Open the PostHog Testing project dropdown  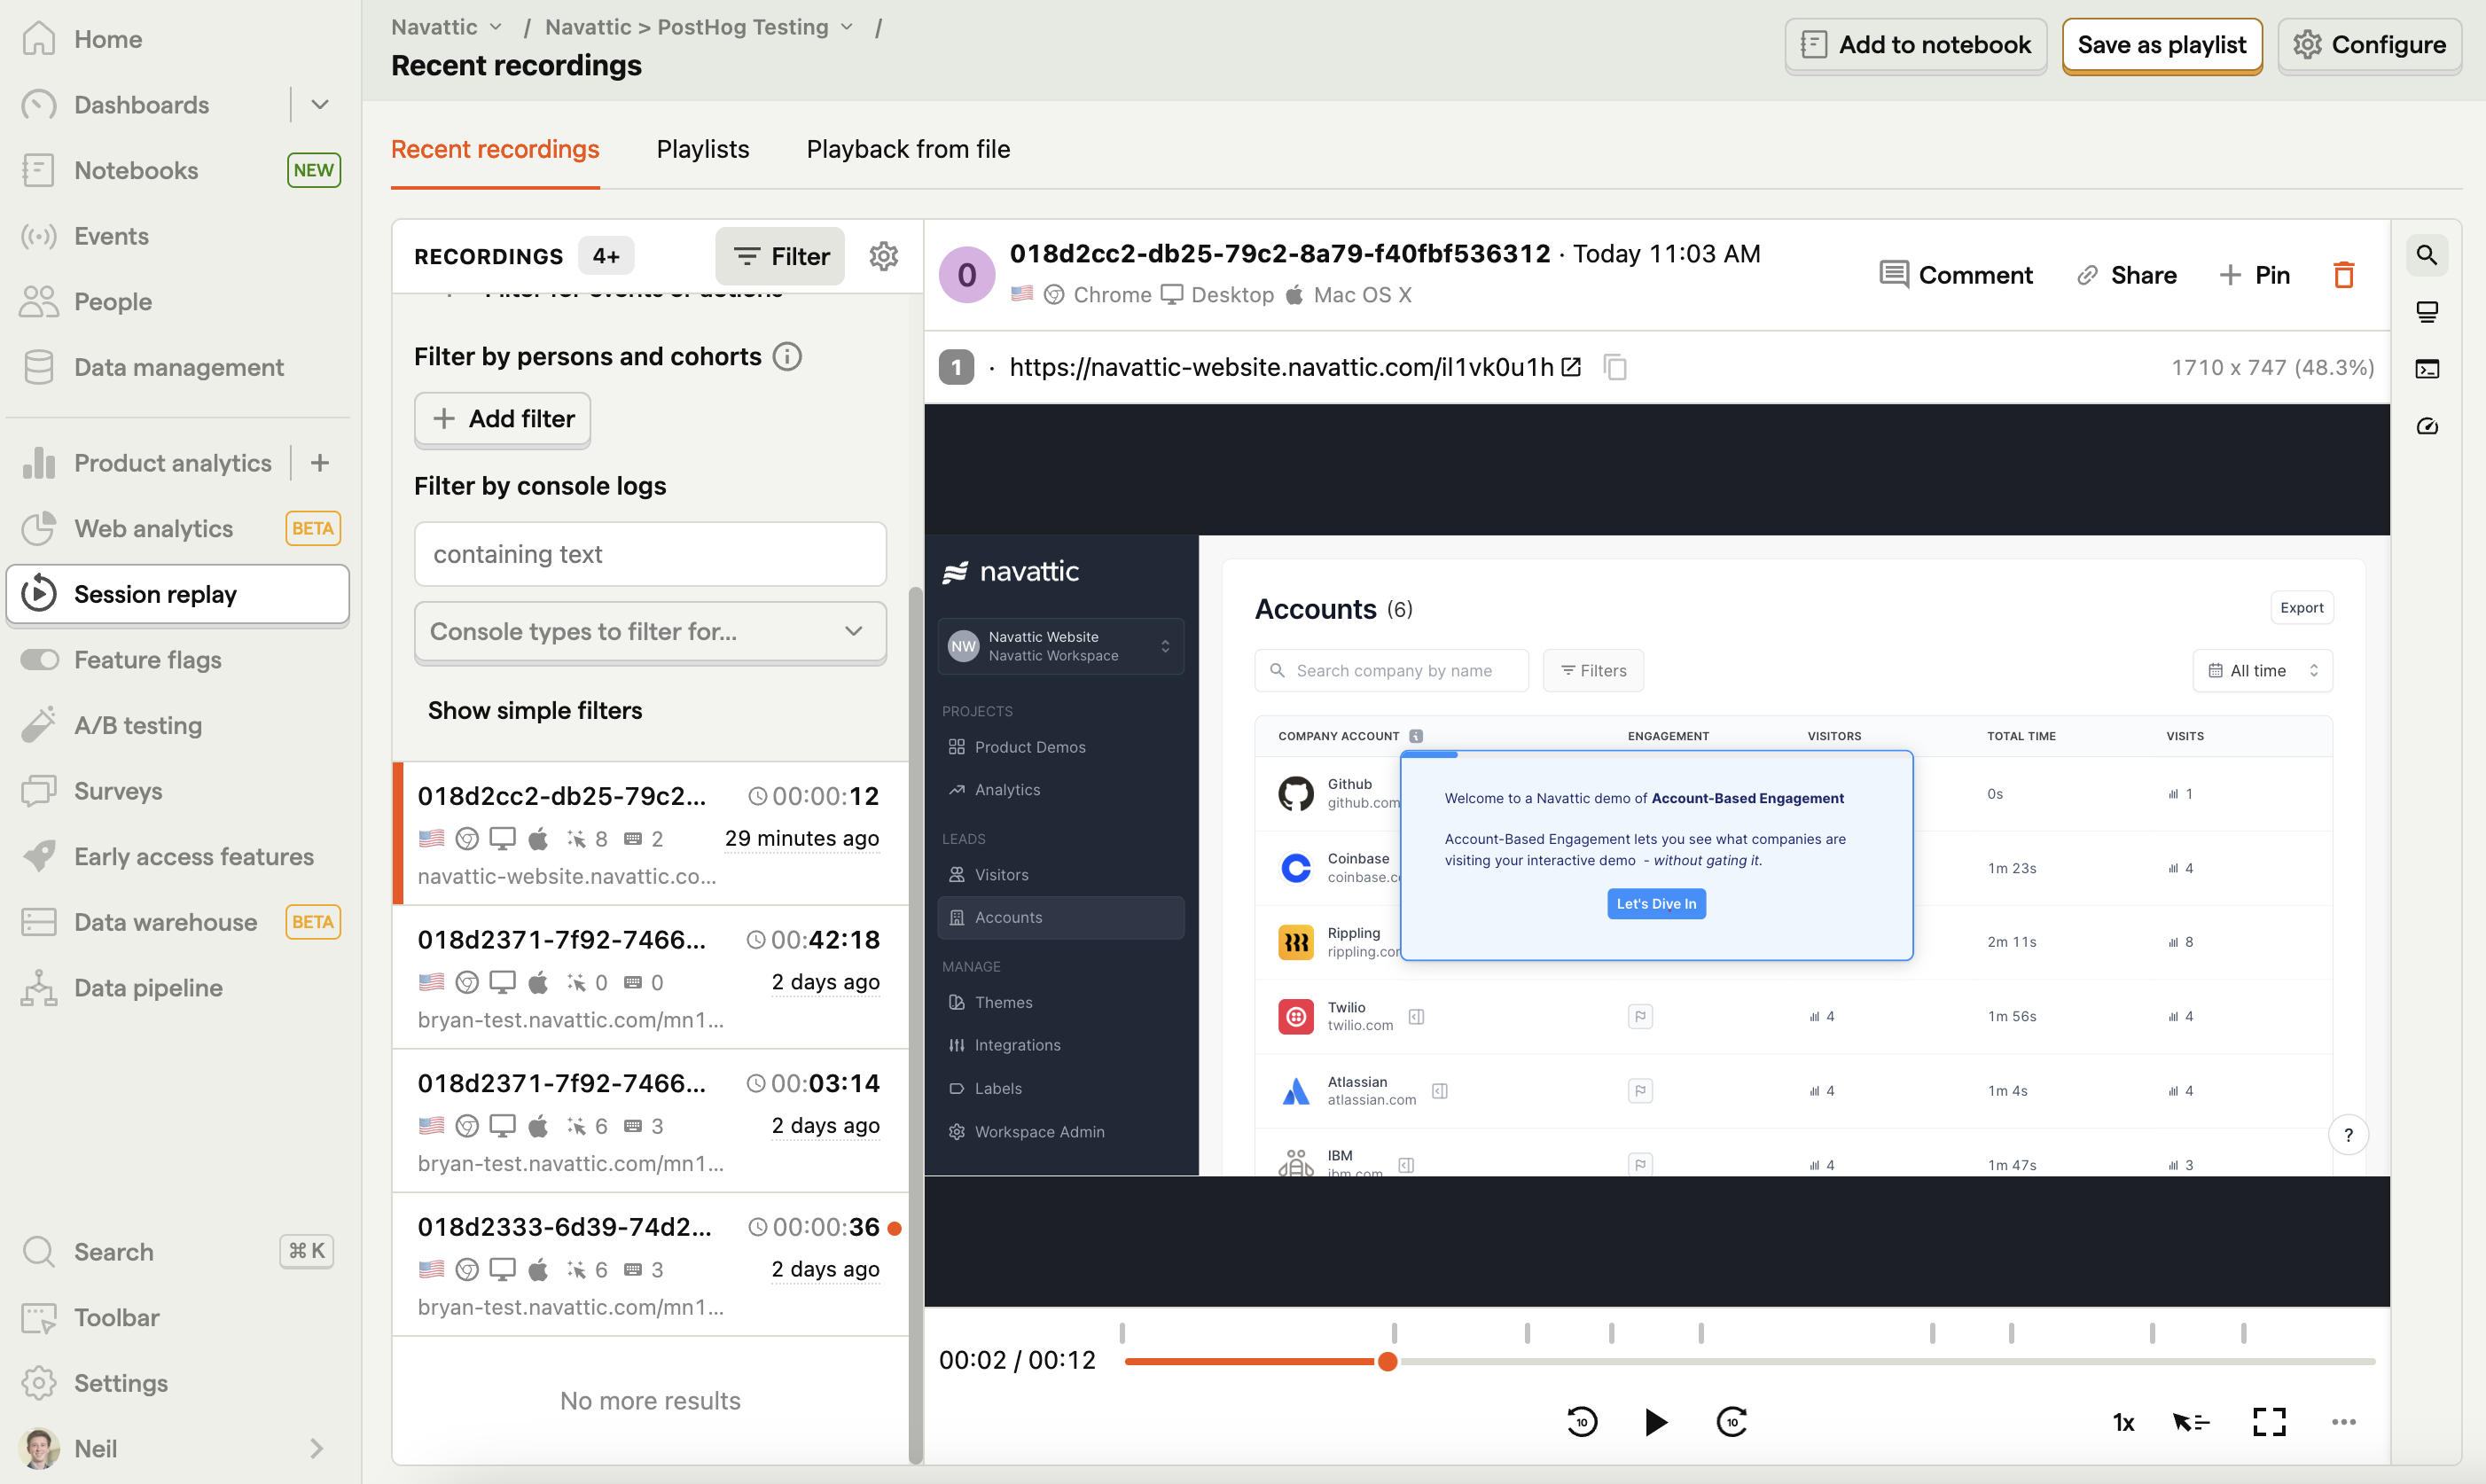[699, 27]
